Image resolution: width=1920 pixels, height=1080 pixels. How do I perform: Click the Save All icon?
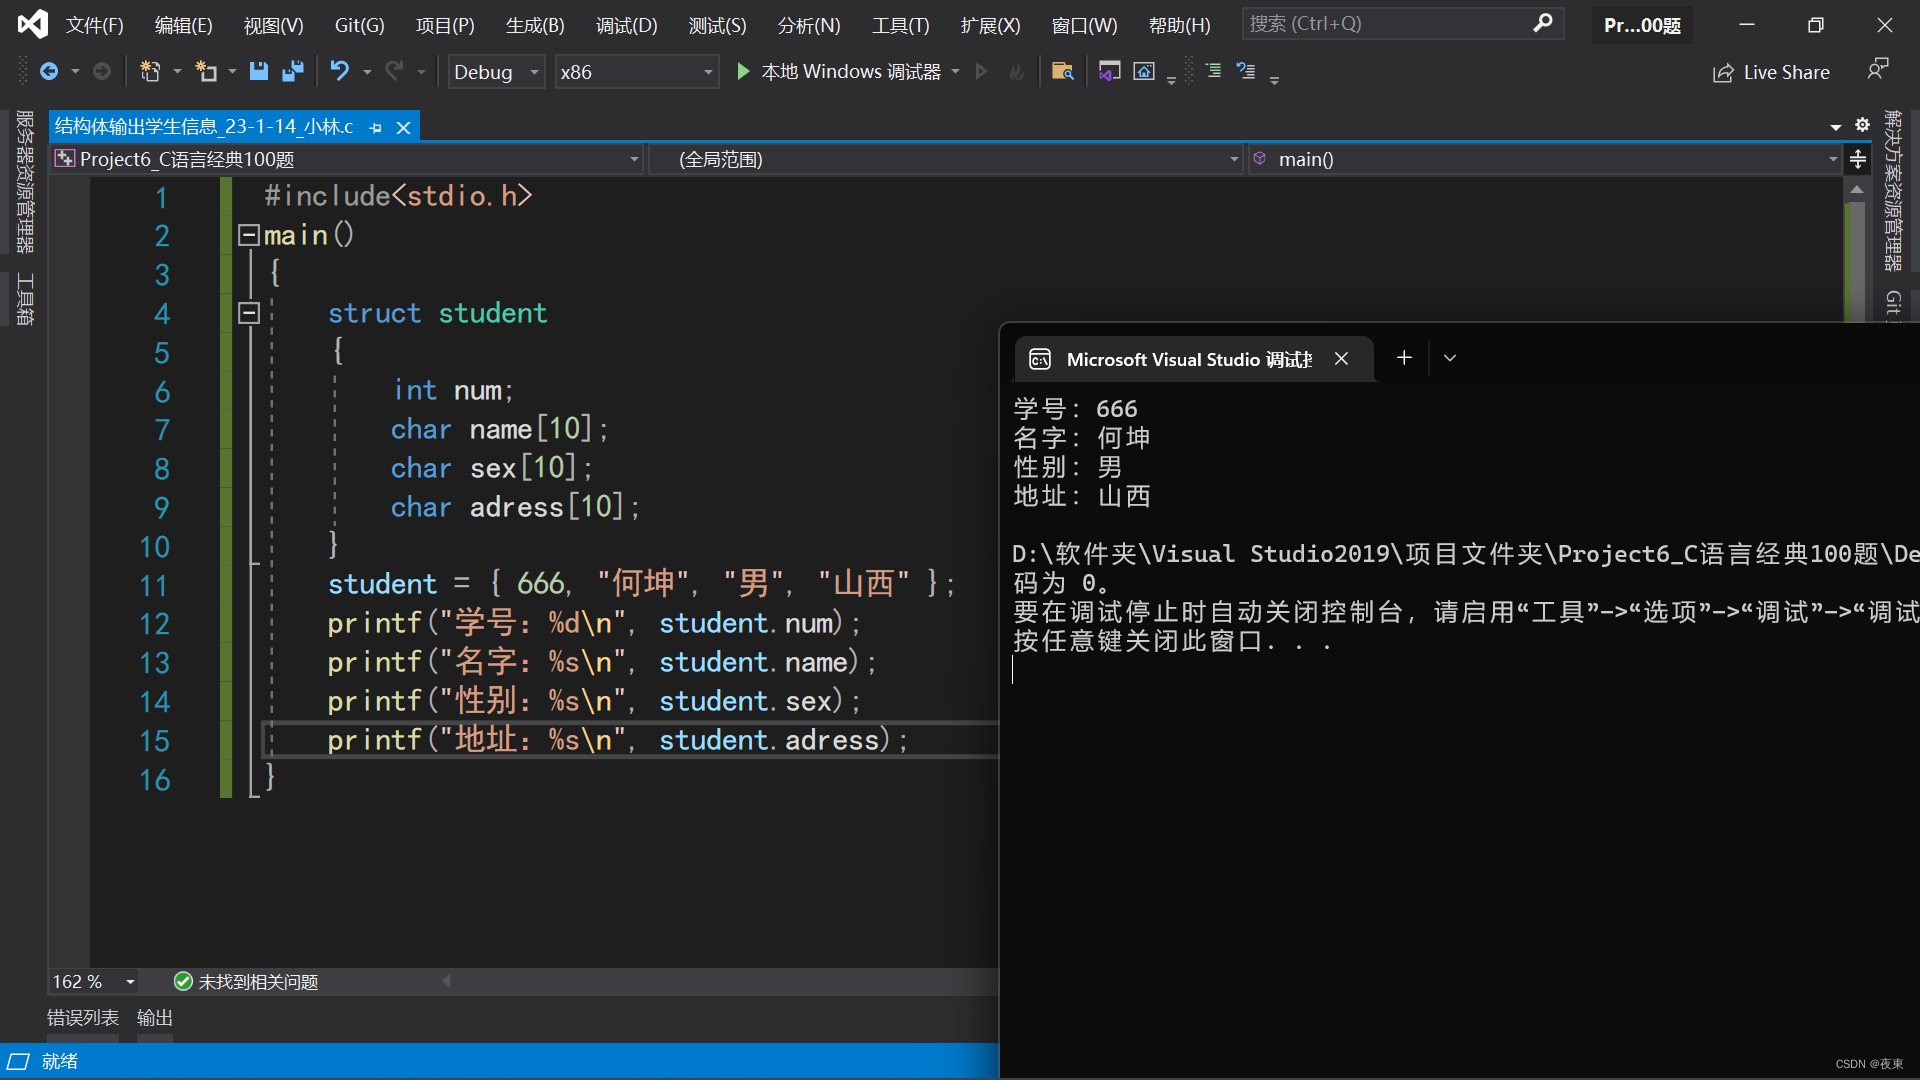tap(293, 71)
